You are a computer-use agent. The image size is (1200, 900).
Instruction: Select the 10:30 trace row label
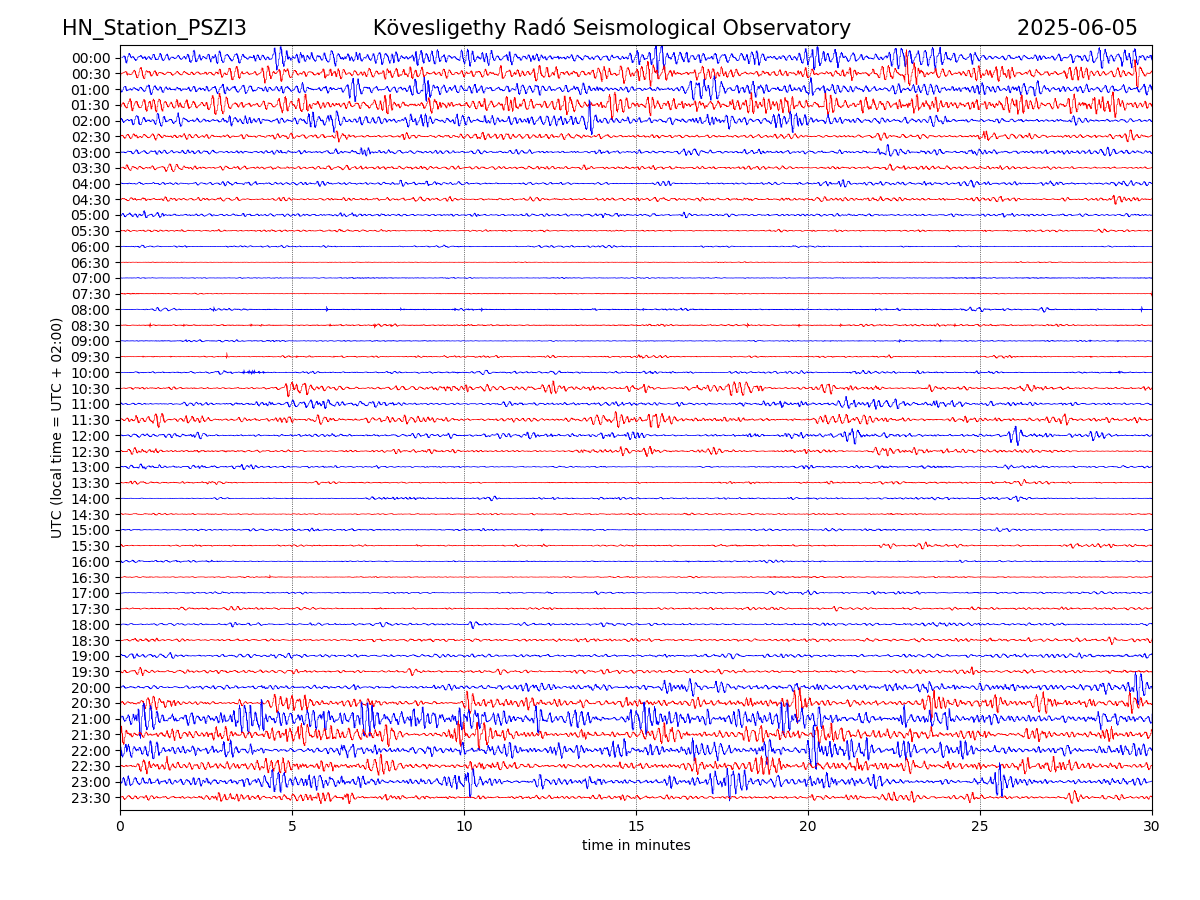pos(91,389)
